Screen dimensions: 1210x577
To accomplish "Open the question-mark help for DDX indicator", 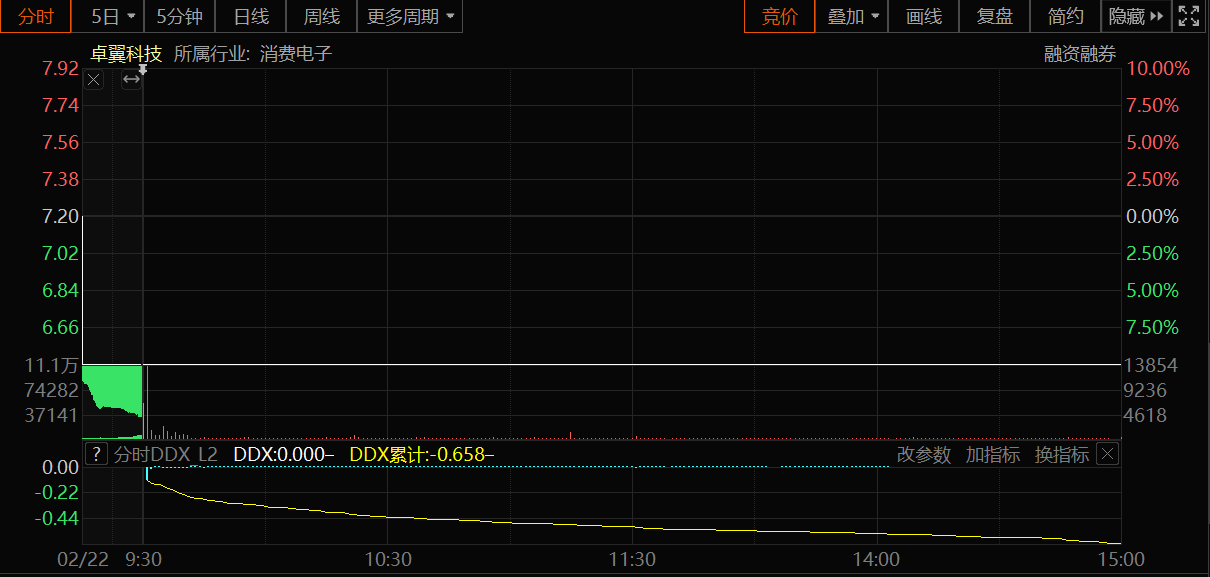I will pyautogui.click(x=96, y=455).
